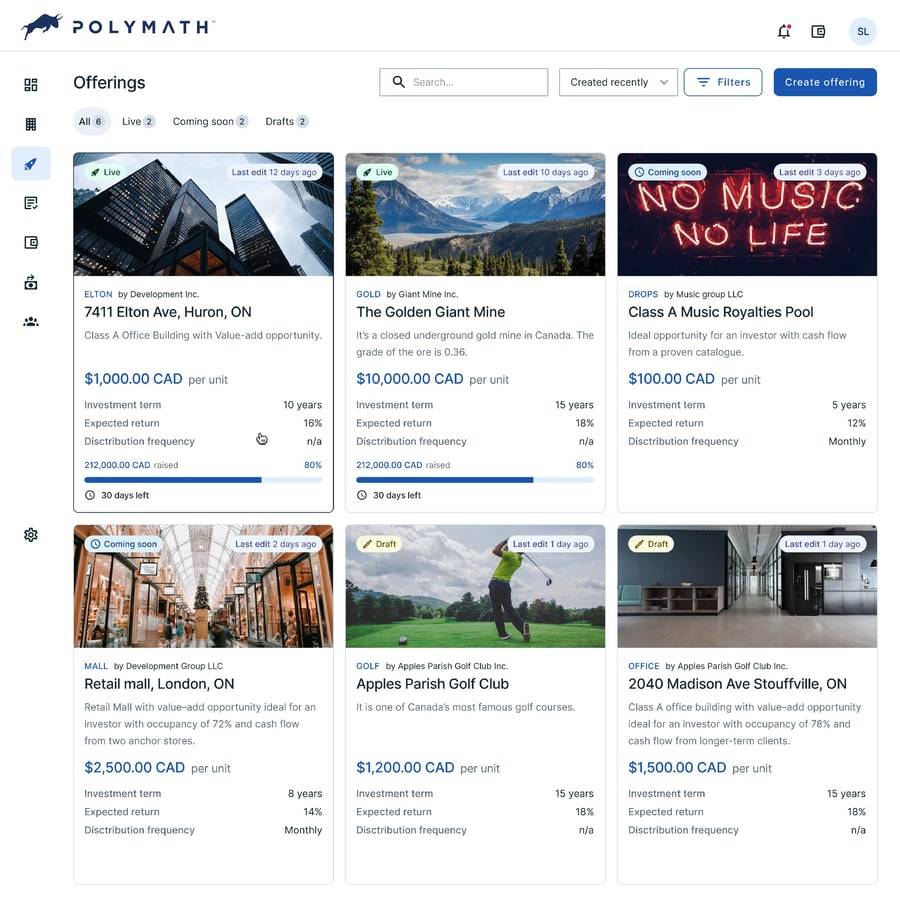
Task: Expand the Created recently sort dropdown
Action: [618, 82]
